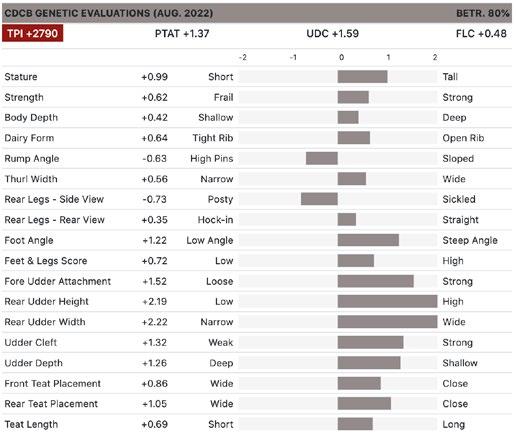Click the Steep Angle label
516x434 pixels.
point(470,240)
